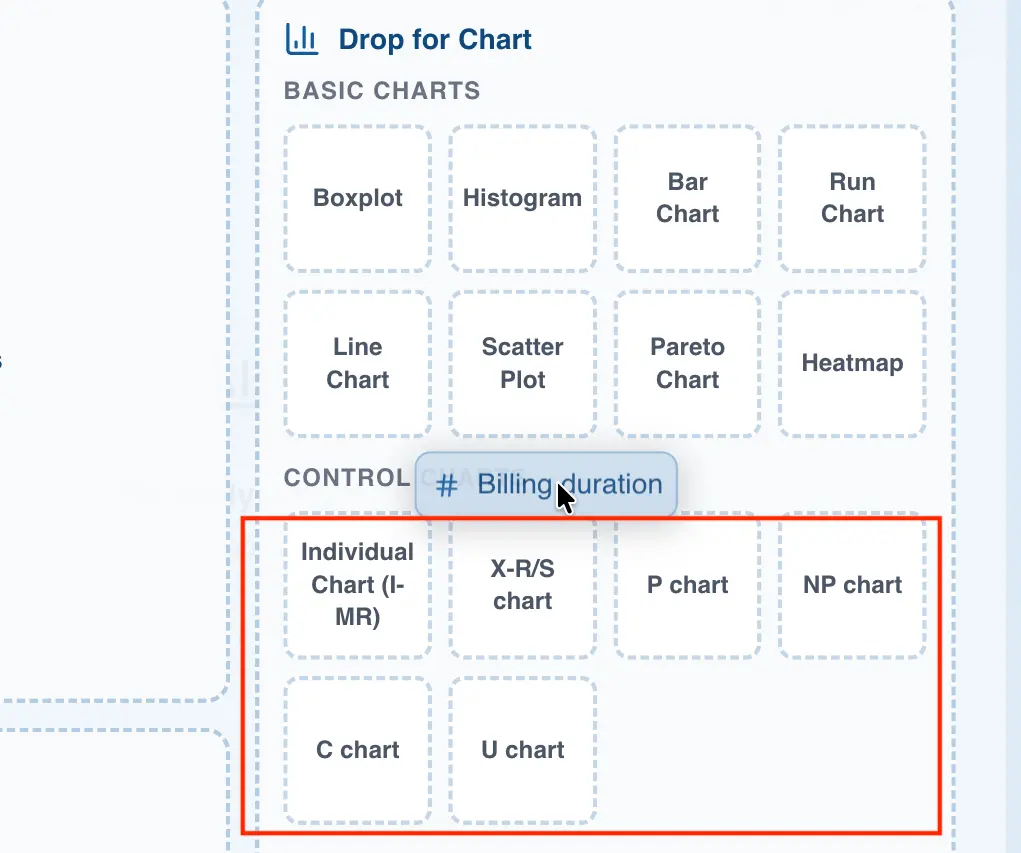Select the Line Chart option
The height and width of the screenshot is (853, 1021).
click(x=357, y=363)
